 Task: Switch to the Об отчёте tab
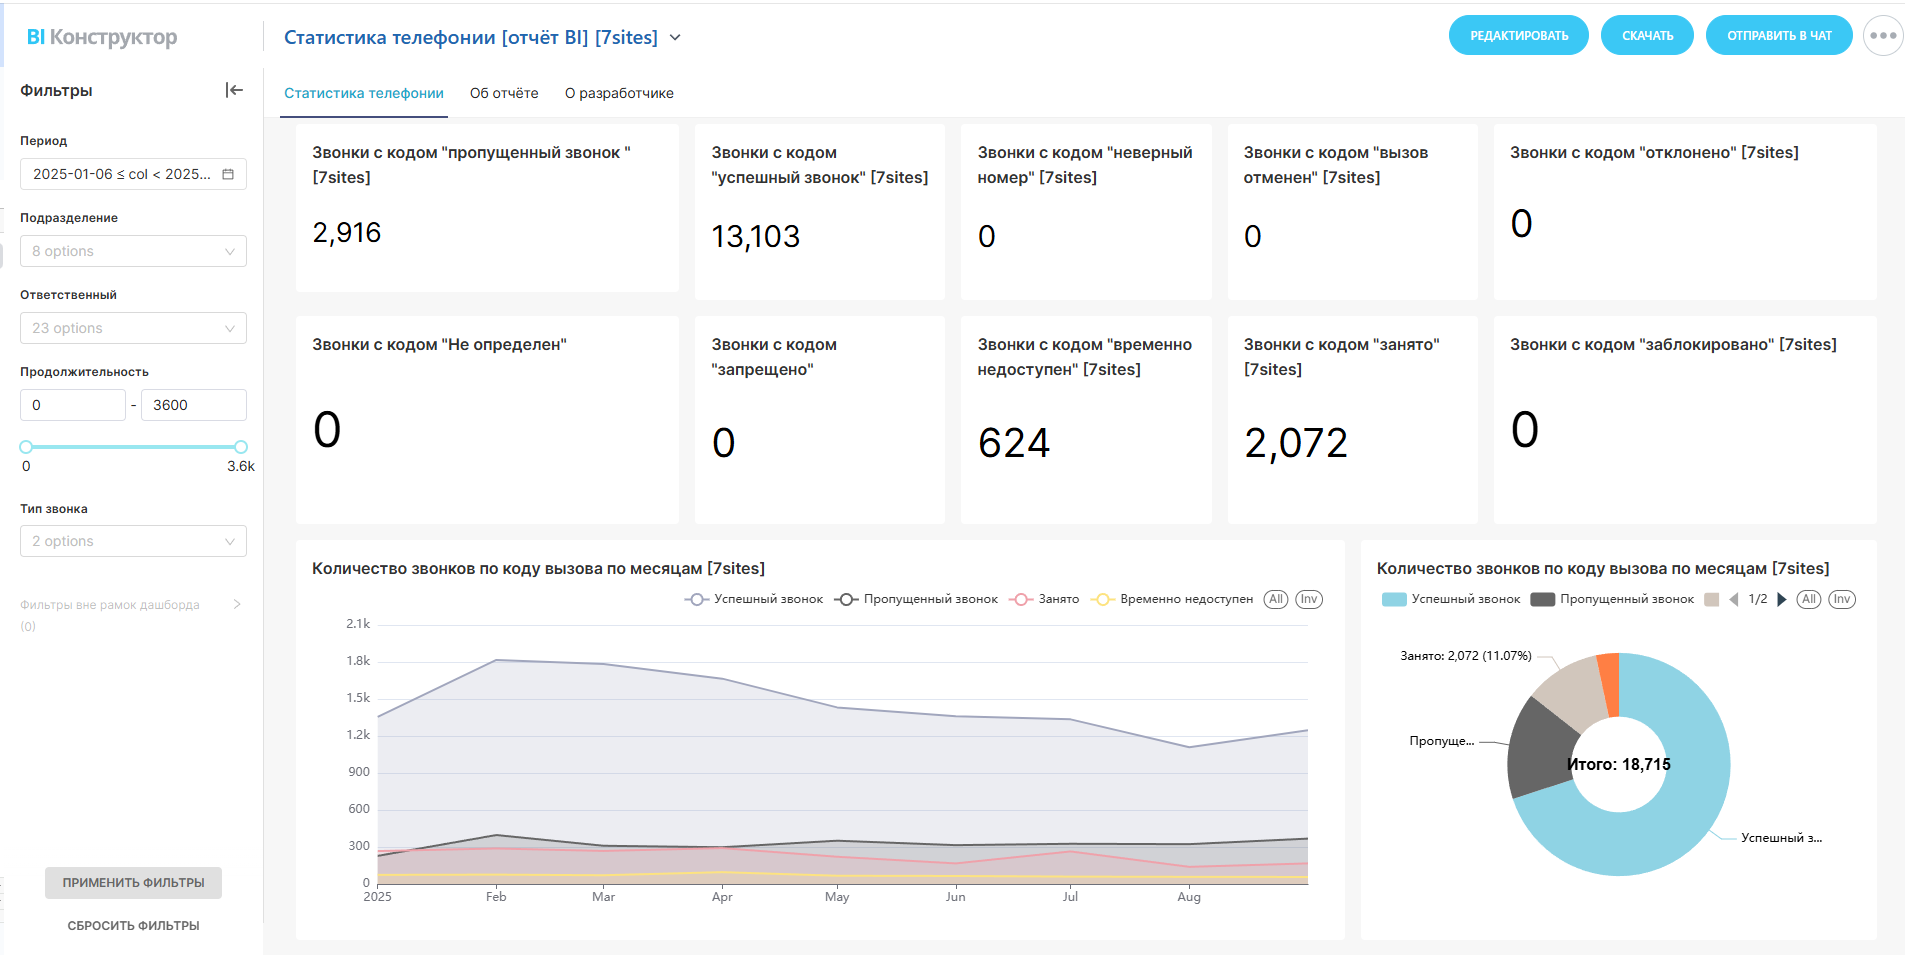pyautogui.click(x=504, y=93)
